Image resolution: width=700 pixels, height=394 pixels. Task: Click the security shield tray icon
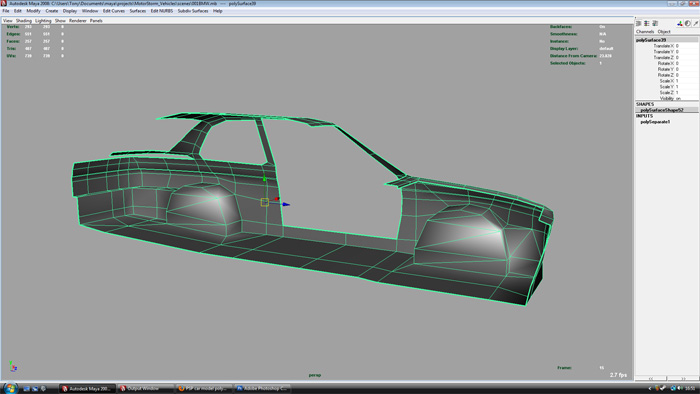click(657, 389)
